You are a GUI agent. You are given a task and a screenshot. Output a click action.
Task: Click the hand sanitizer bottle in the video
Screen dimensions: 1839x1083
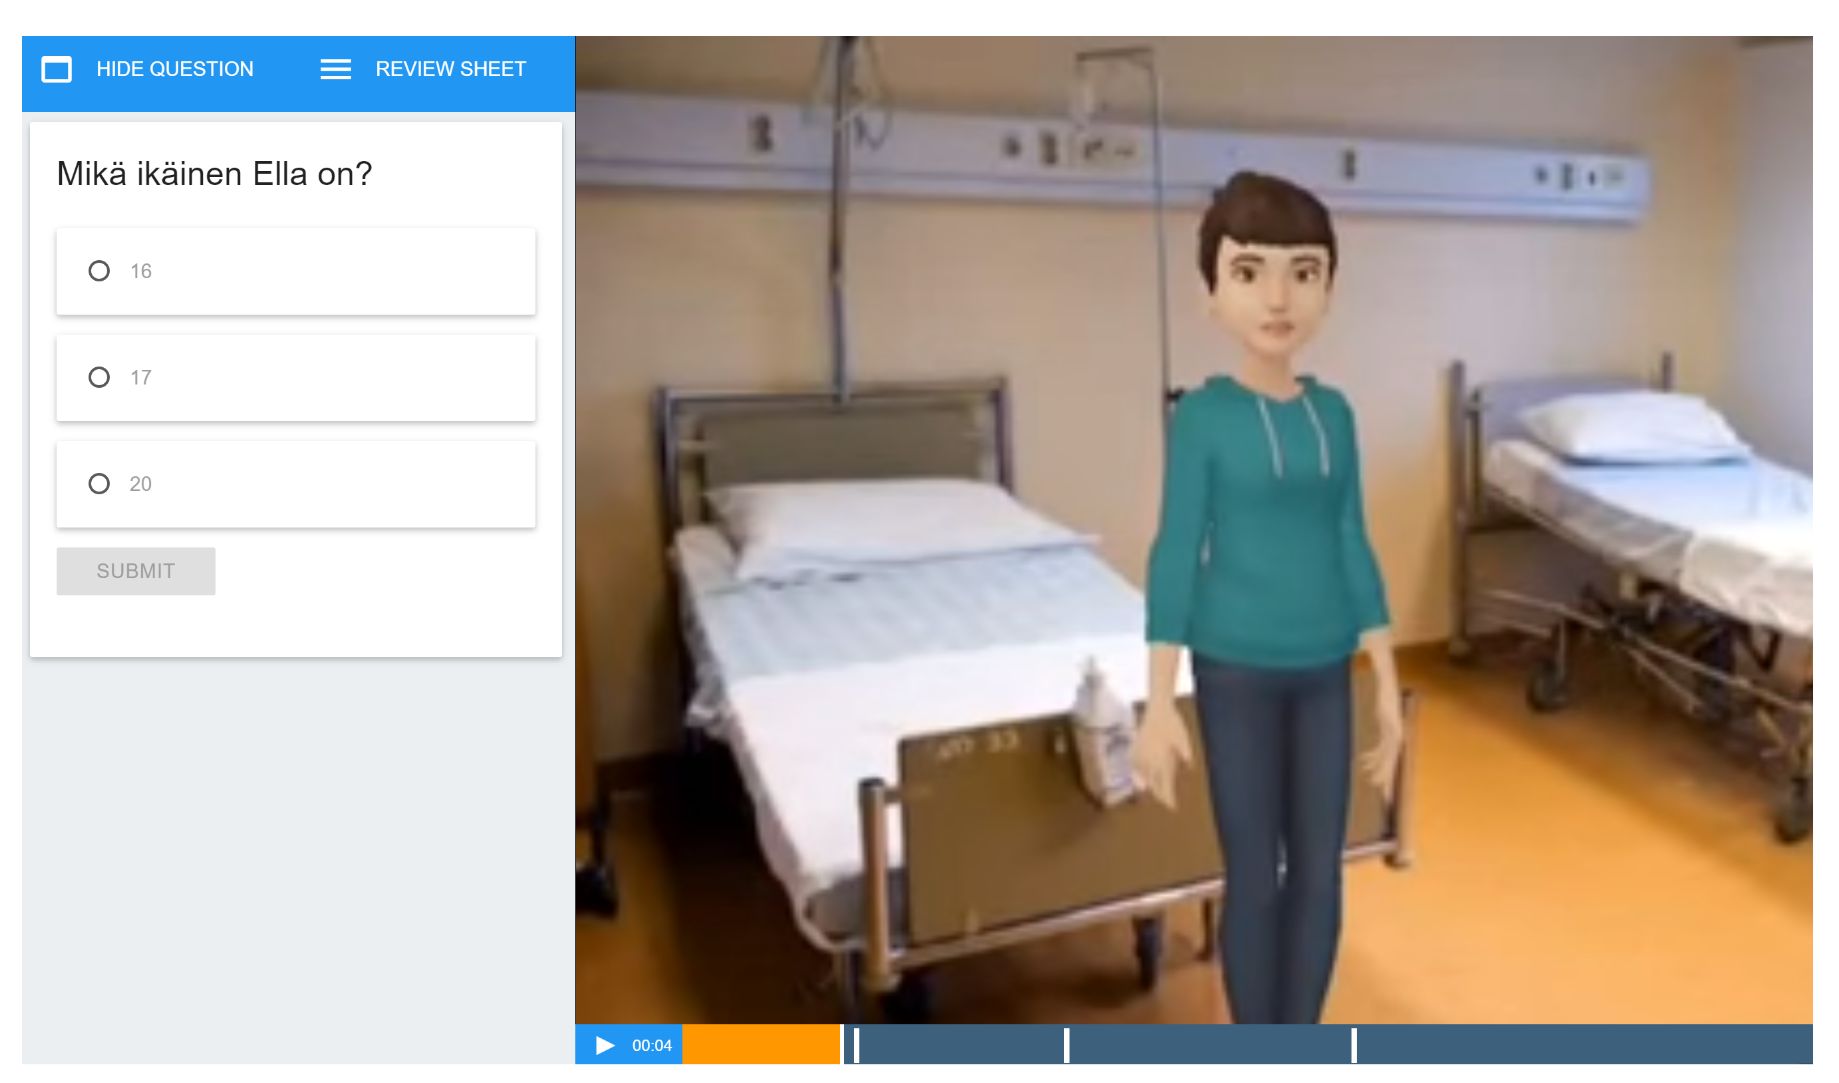tap(1103, 735)
